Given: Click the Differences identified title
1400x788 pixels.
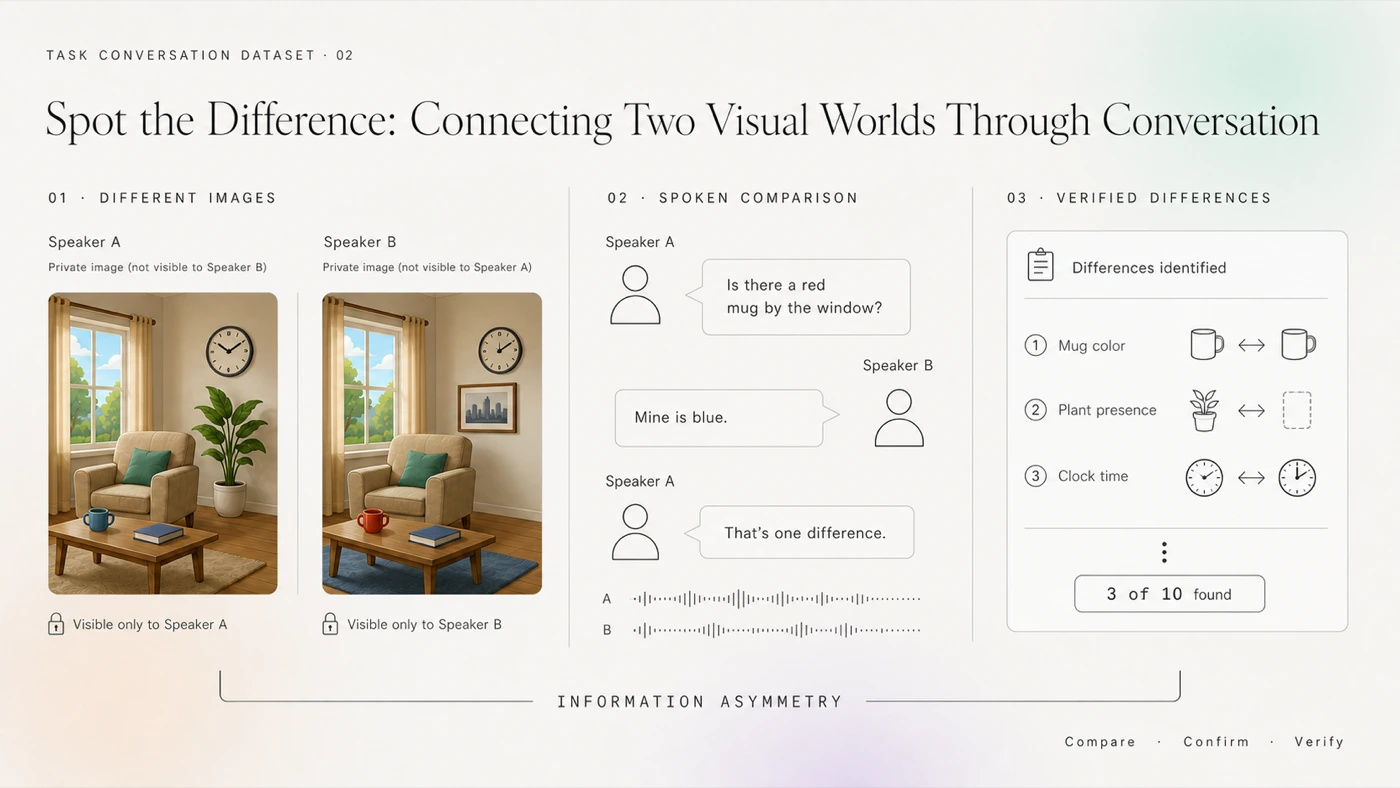Looking at the screenshot, I should click(x=1149, y=268).
